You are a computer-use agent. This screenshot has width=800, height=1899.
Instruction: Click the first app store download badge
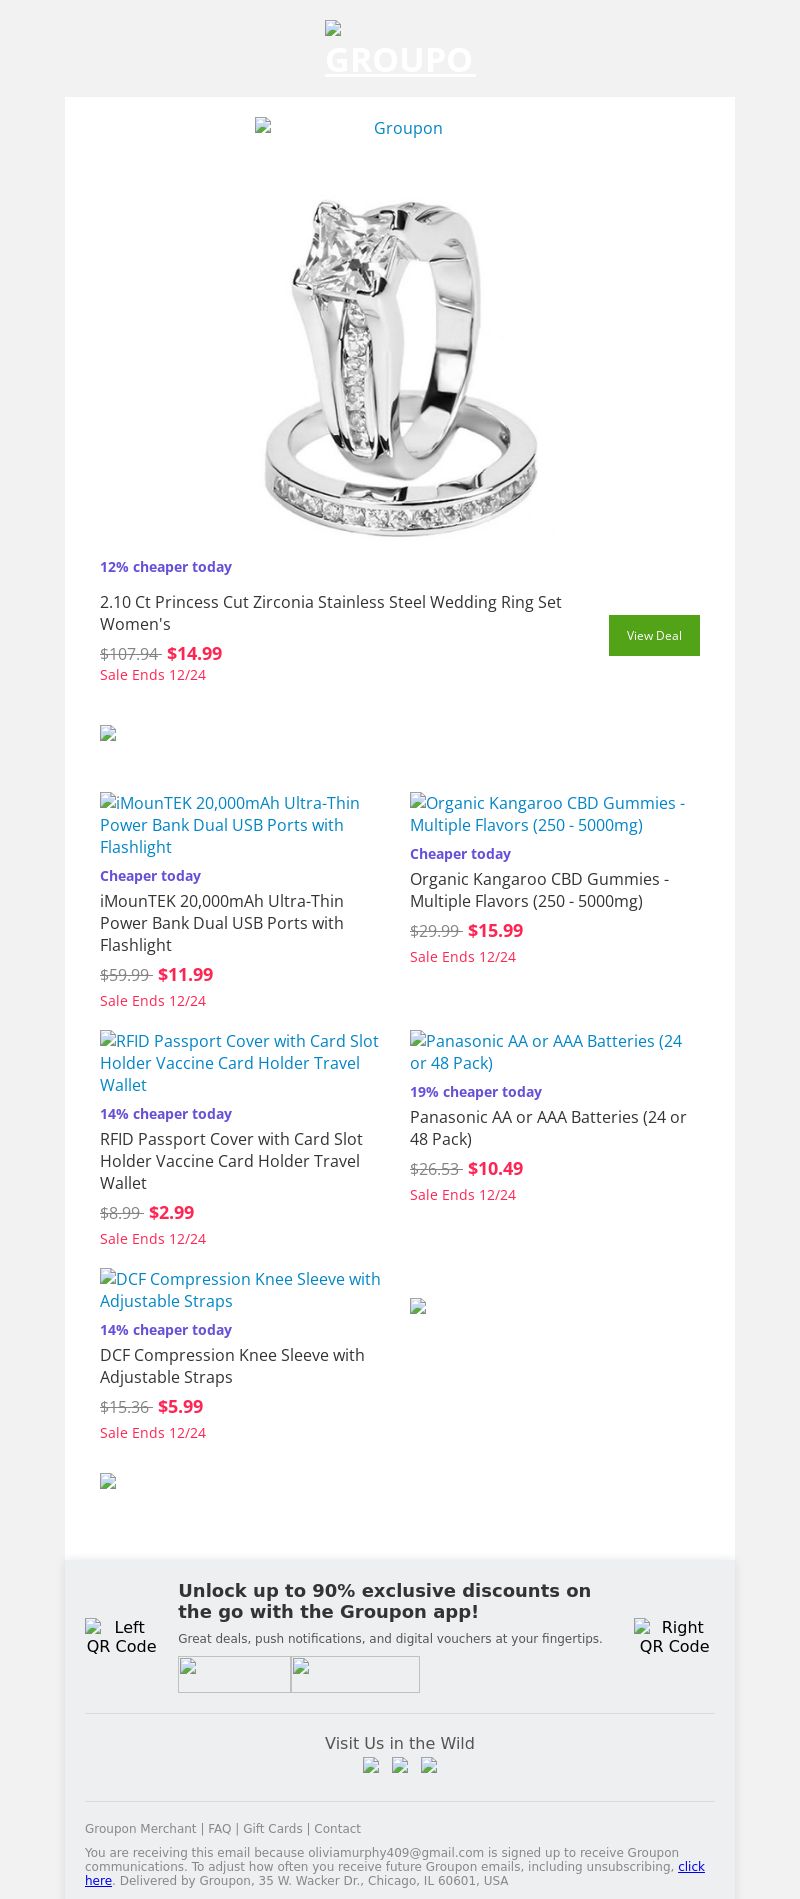[x=234, y=1674]
